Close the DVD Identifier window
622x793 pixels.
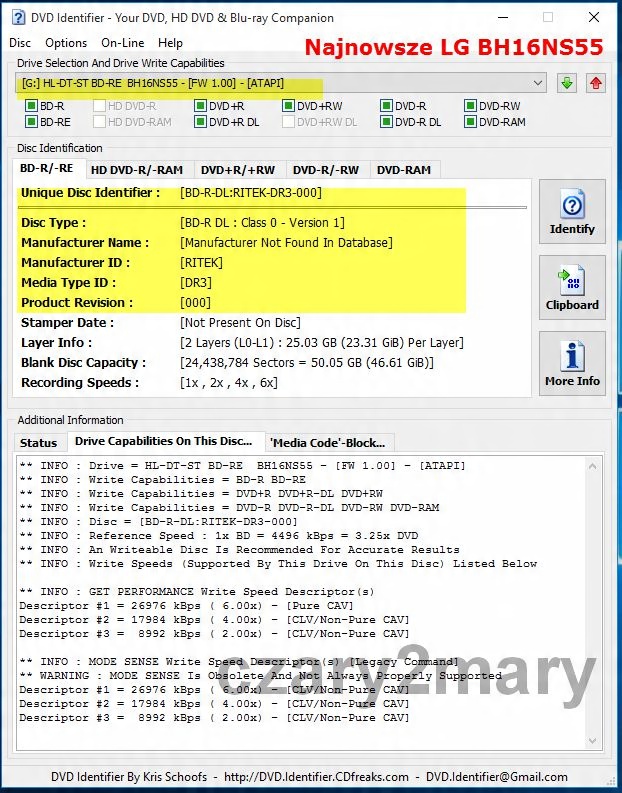click(594, 18)
